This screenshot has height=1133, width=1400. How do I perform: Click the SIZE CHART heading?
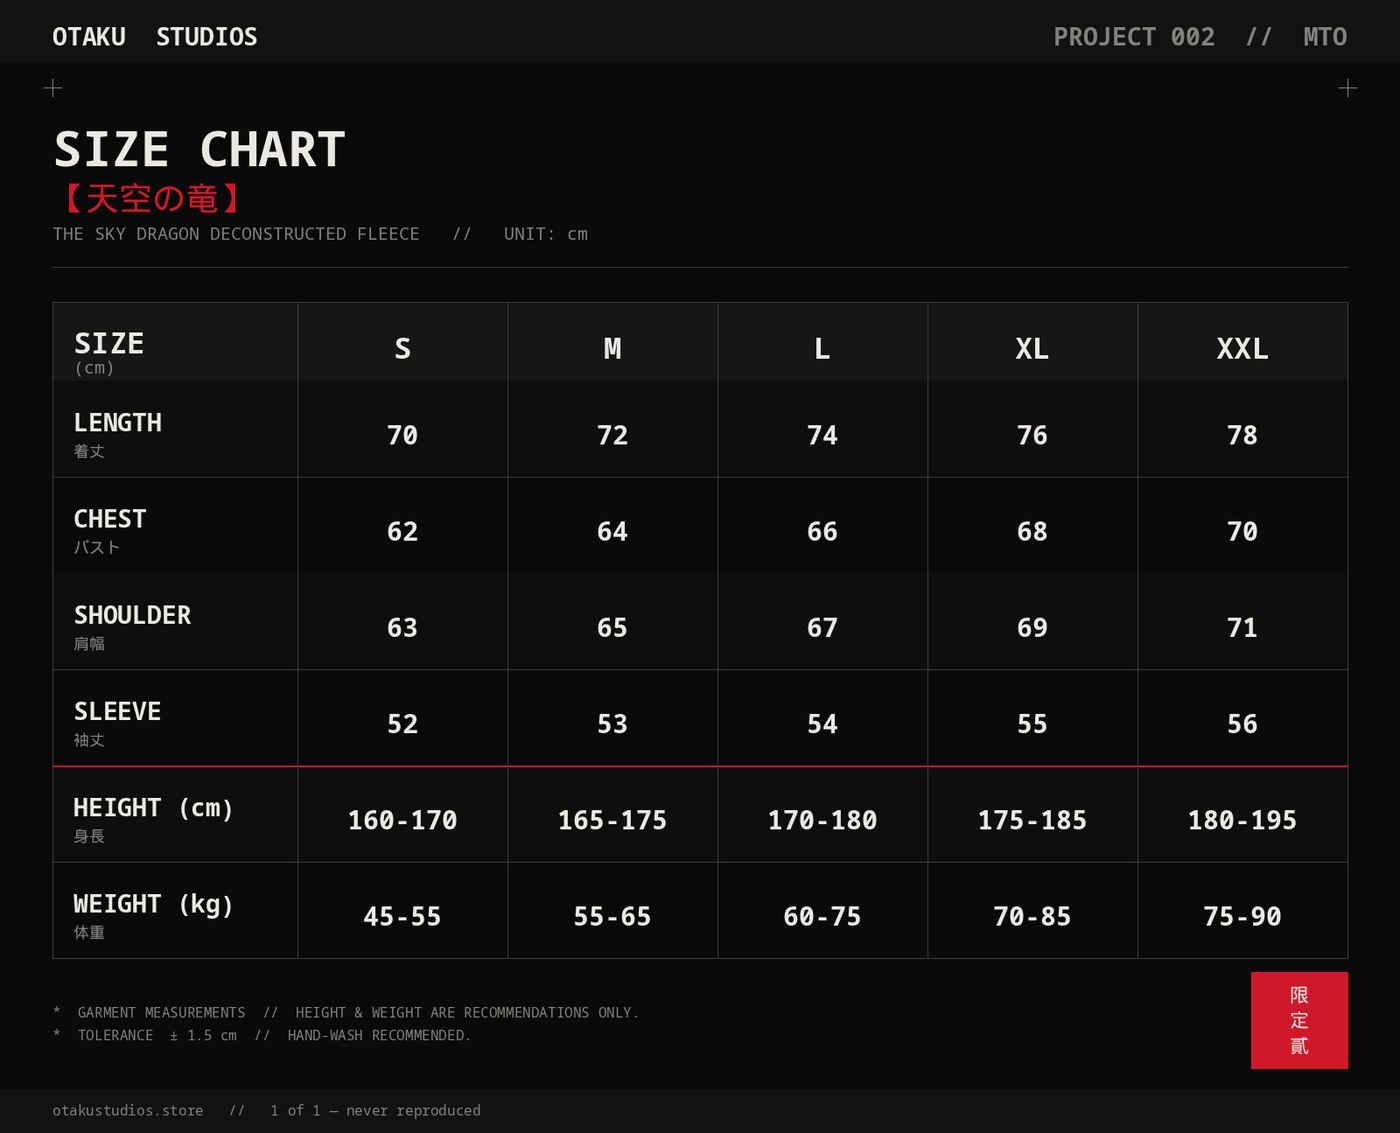200,150
